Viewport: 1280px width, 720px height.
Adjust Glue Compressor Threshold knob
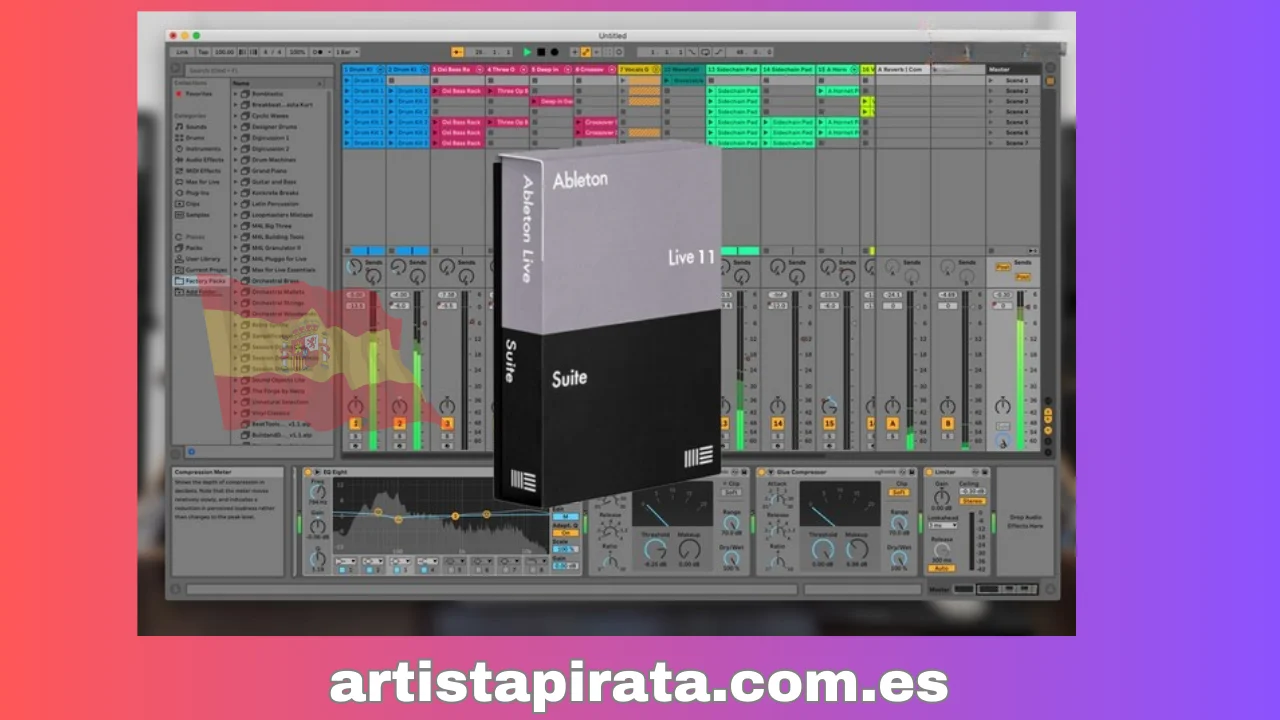click(x=823, y=550)
